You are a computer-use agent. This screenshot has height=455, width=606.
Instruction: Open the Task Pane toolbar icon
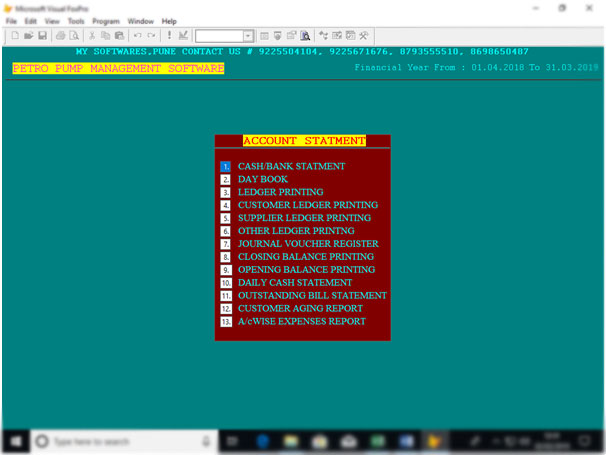pyautogui.click(x=351, y=36)
